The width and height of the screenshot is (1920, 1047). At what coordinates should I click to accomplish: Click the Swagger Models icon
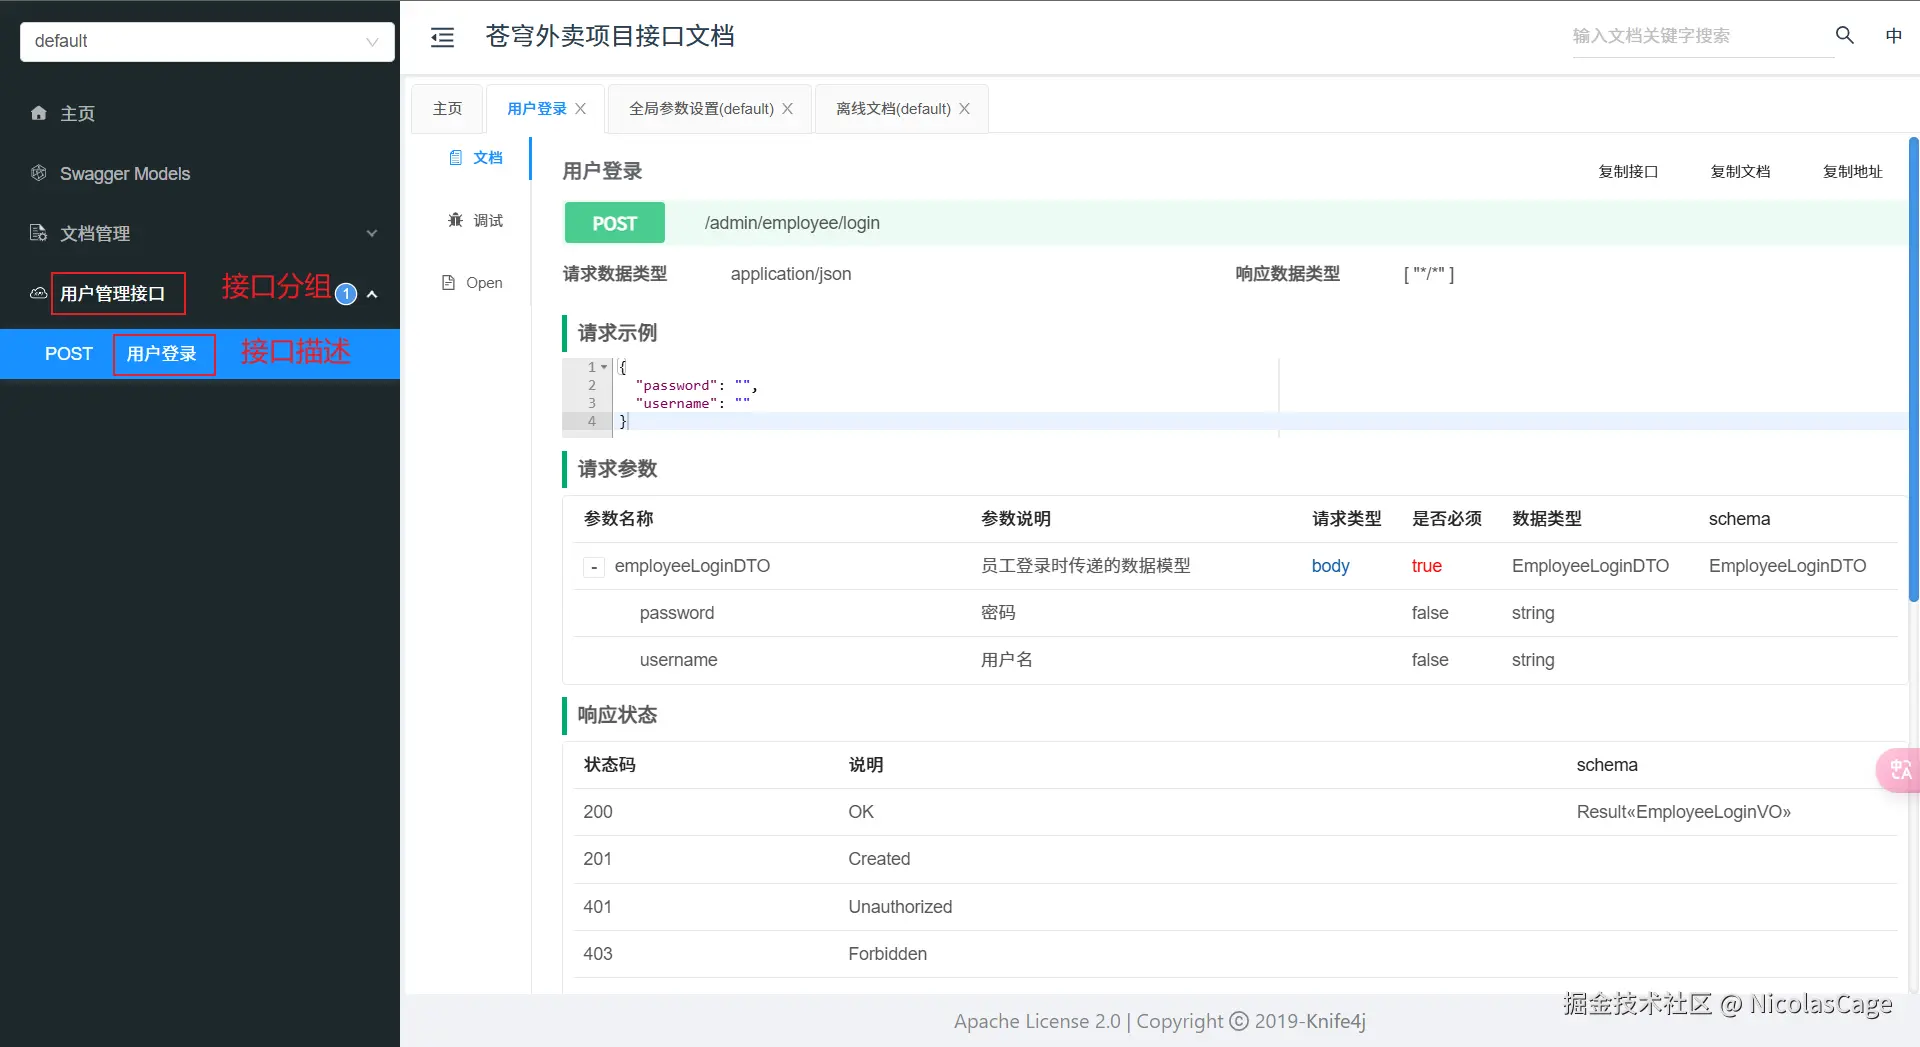[39, 173]
